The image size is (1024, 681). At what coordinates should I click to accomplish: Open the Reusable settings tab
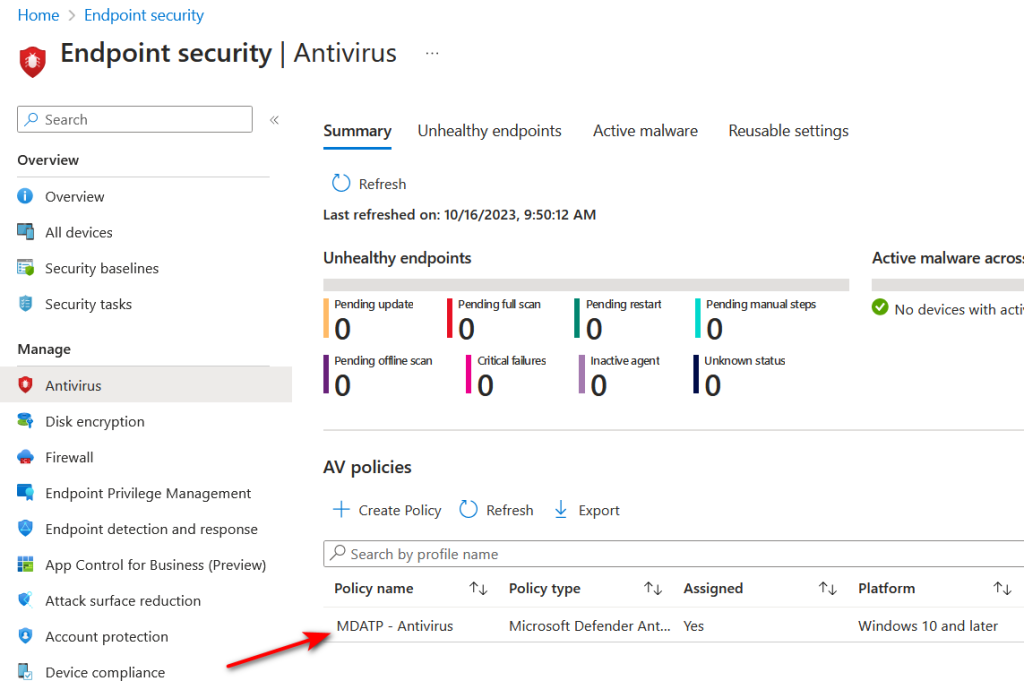pyautogui.click(x=788, y=131)
